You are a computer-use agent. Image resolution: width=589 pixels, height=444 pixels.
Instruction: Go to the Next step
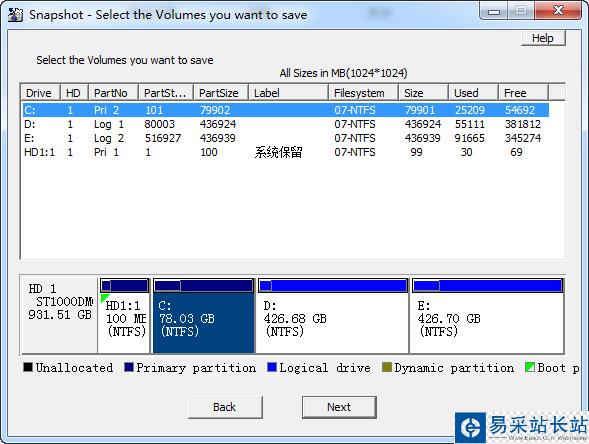tap(339, 407)
